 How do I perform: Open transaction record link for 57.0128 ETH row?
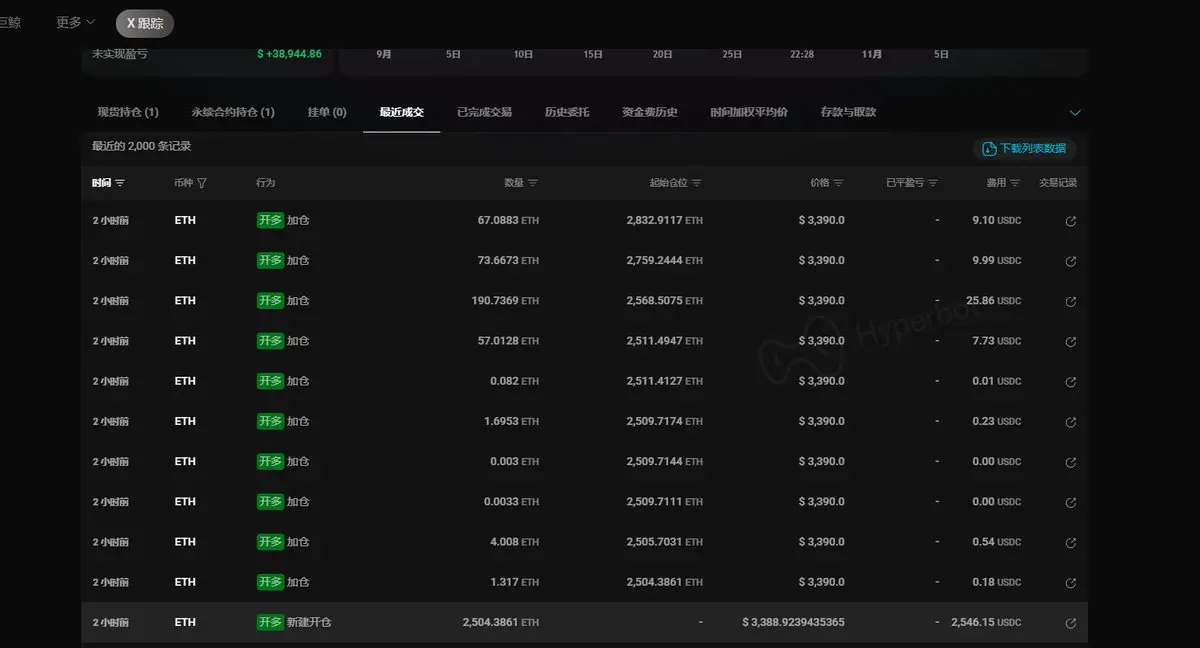[x=1071, y=341]
